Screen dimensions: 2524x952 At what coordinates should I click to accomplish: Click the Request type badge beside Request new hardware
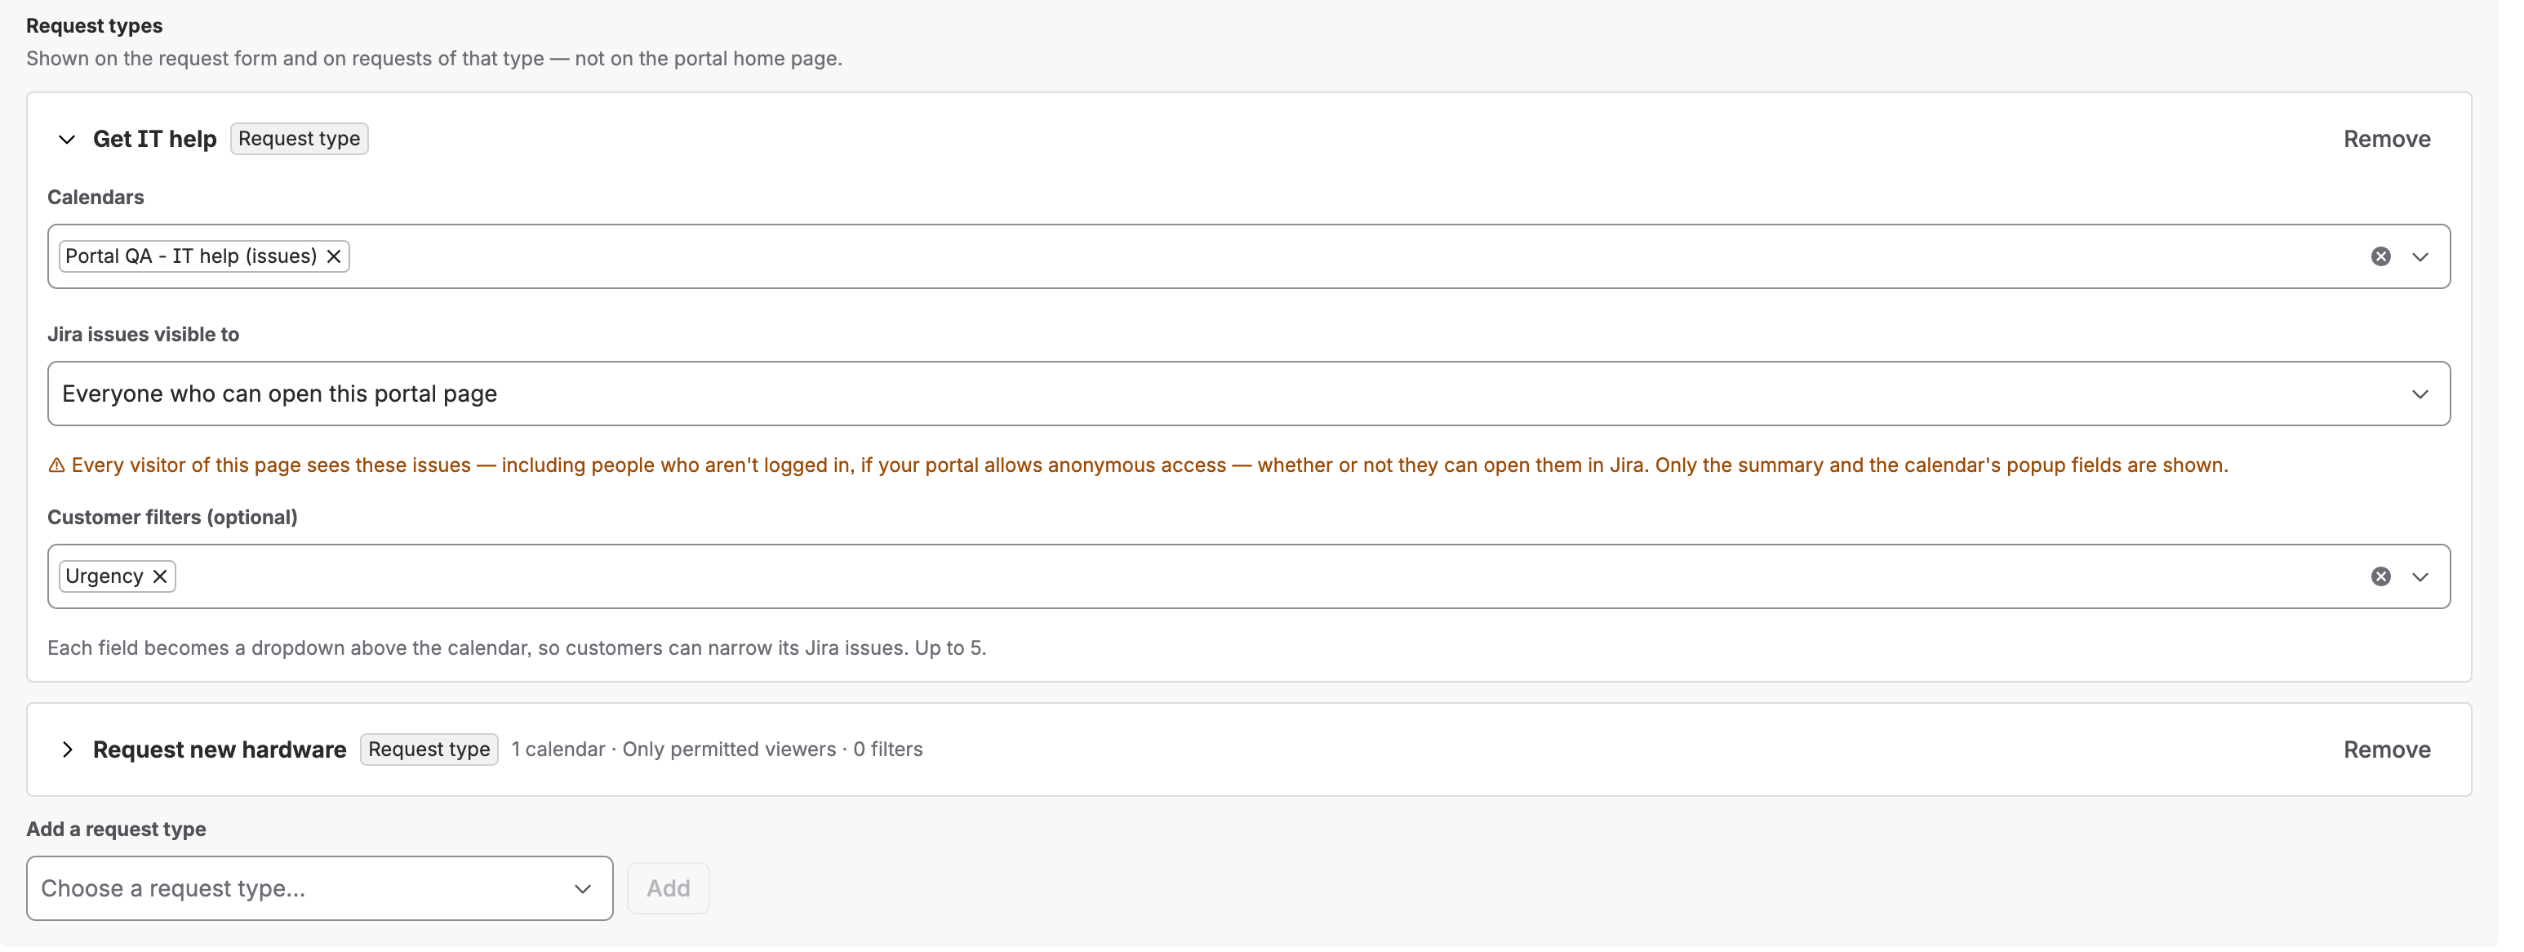pyautogui.click(x=429, y=750)
